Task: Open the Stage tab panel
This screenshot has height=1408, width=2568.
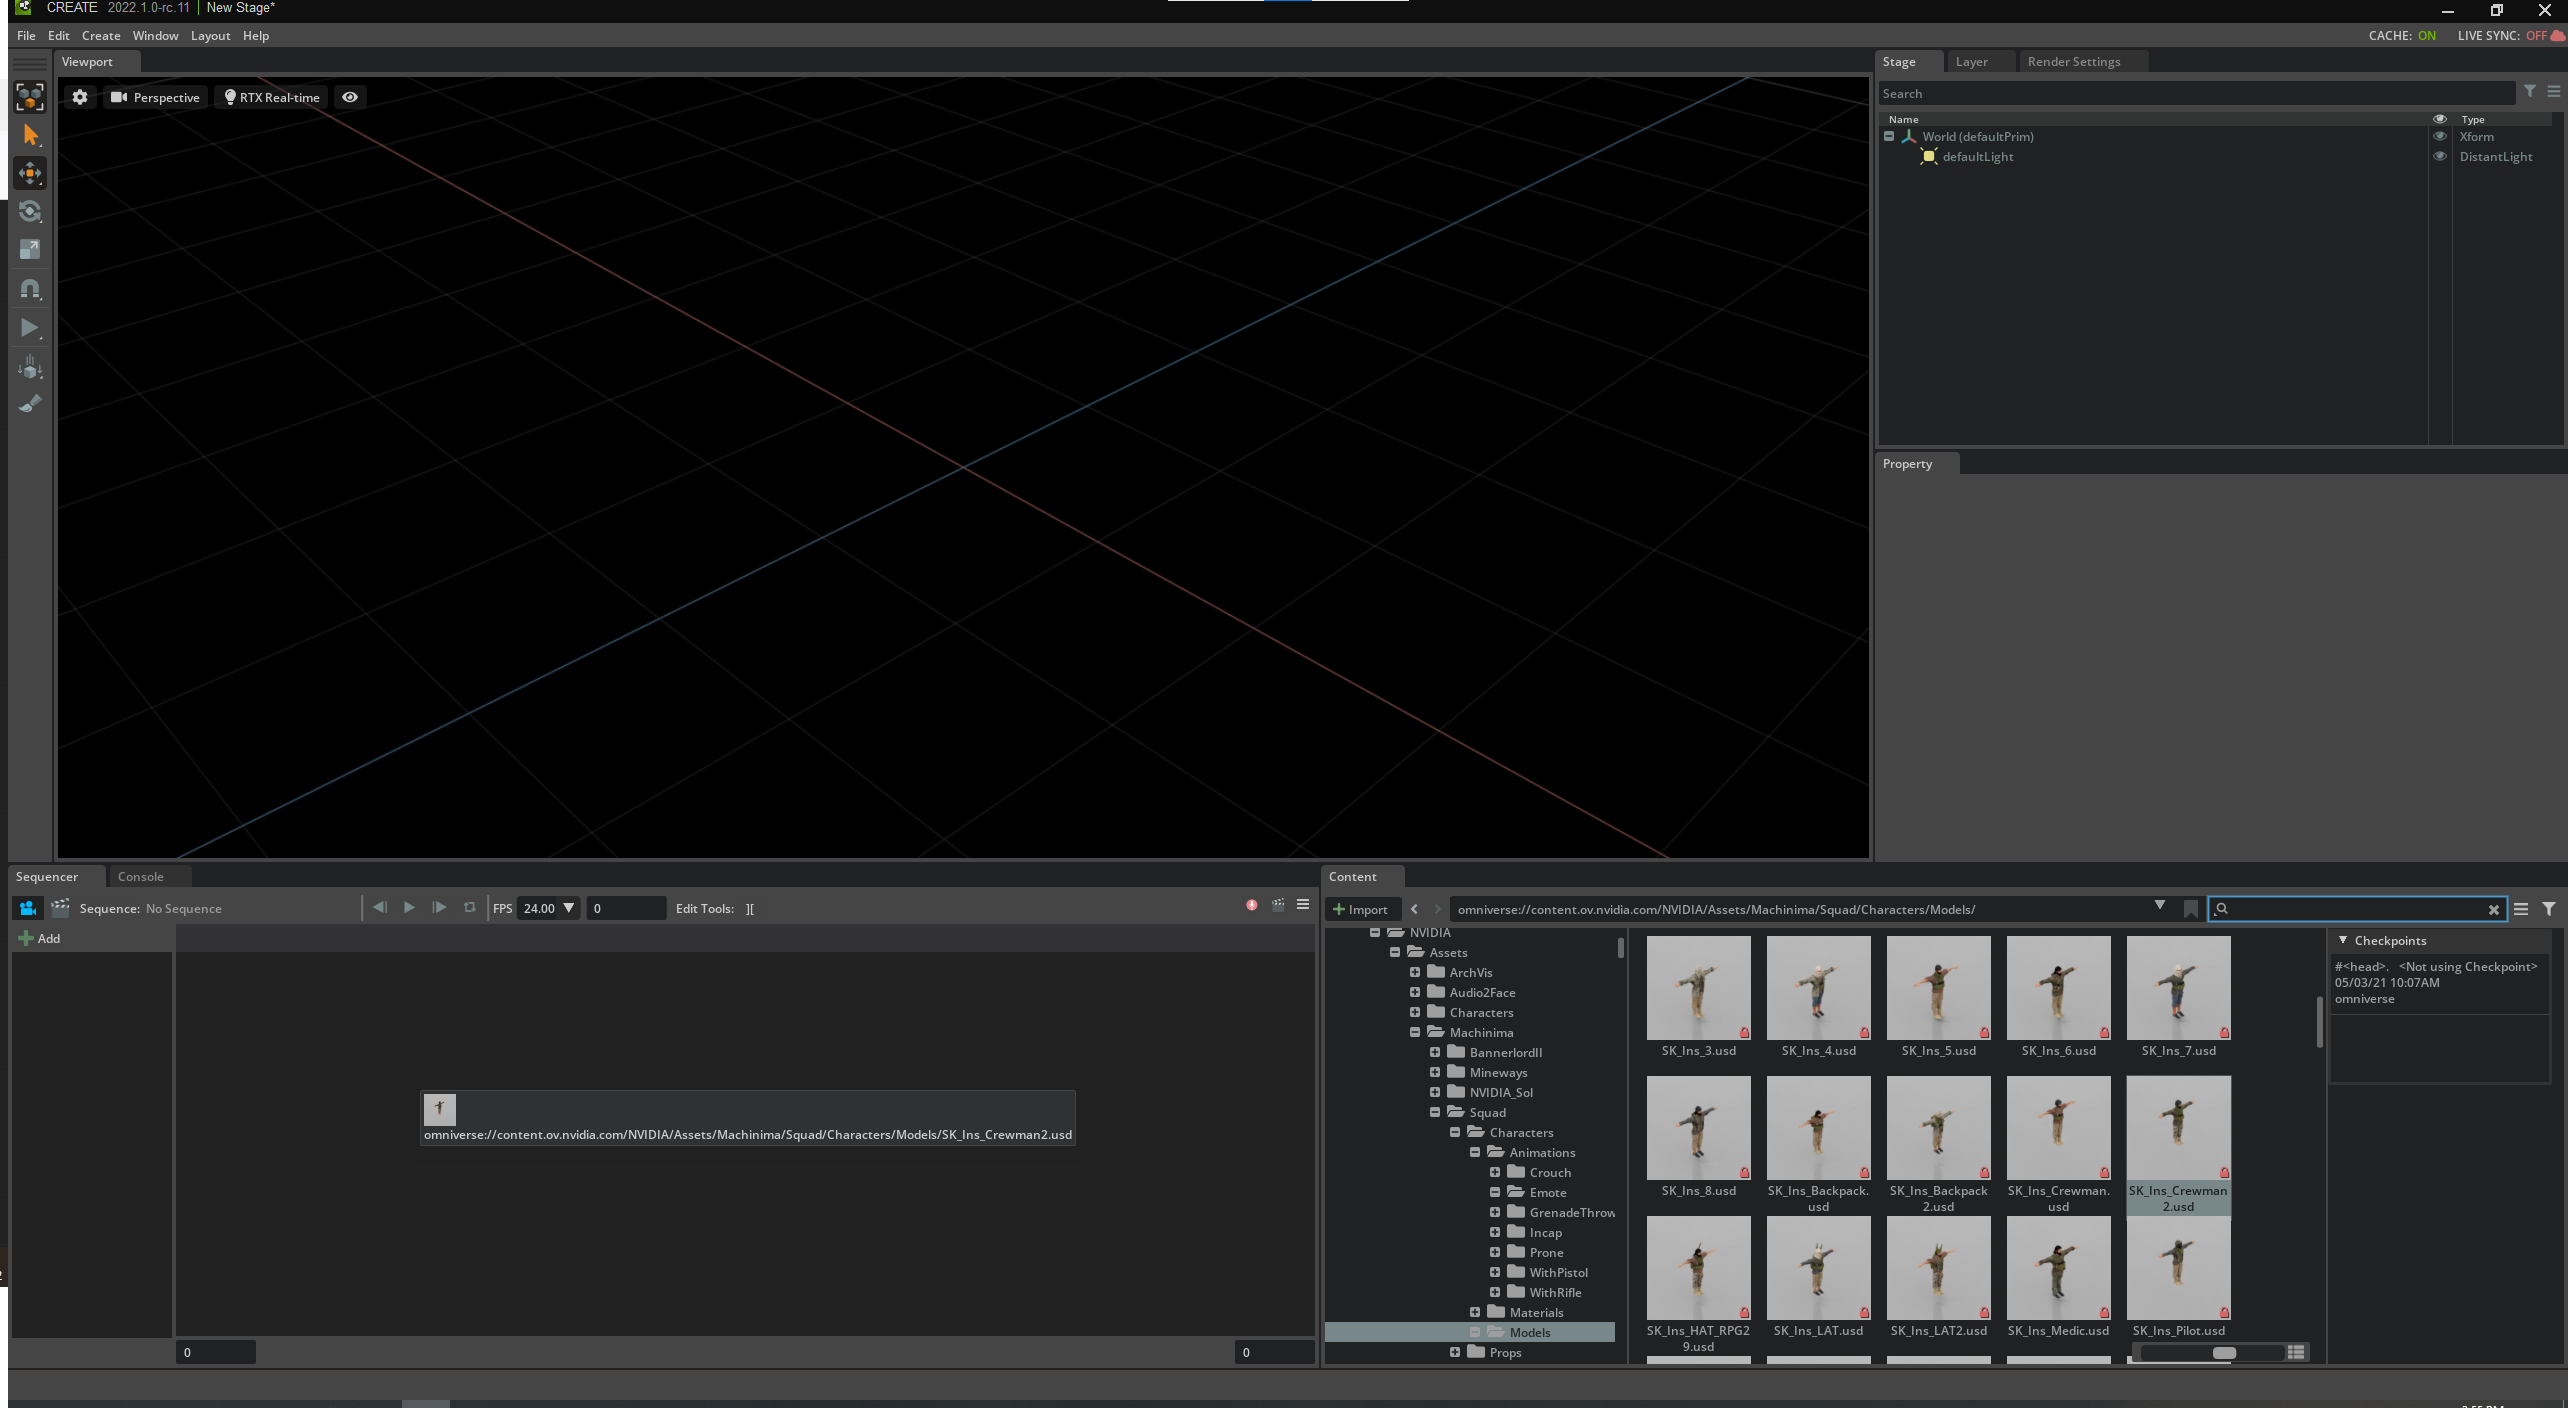Action: (1900, 61)
